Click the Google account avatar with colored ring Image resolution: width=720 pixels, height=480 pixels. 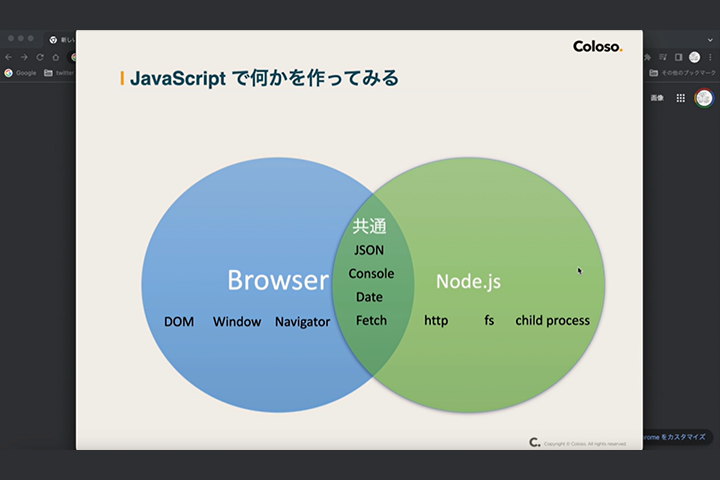[x=704, y=98]
